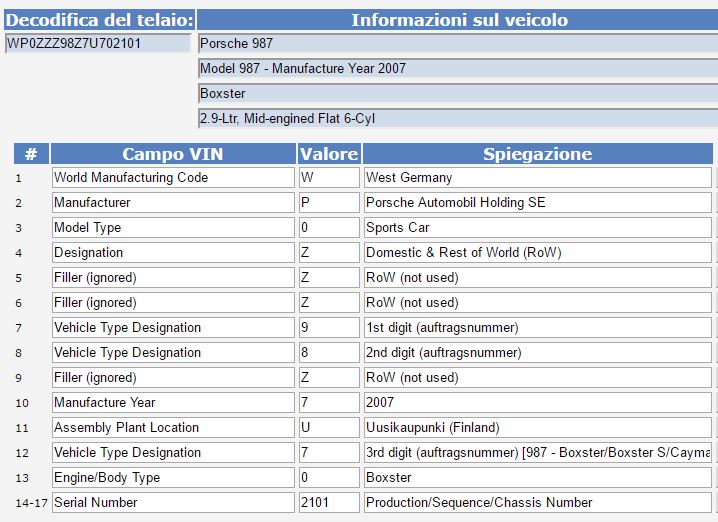Viewport: 718px width, 522px height.
Task: Click 'RoW (not used)' cell in row 6
Action: pyautogui.click(x=538, y=303)
